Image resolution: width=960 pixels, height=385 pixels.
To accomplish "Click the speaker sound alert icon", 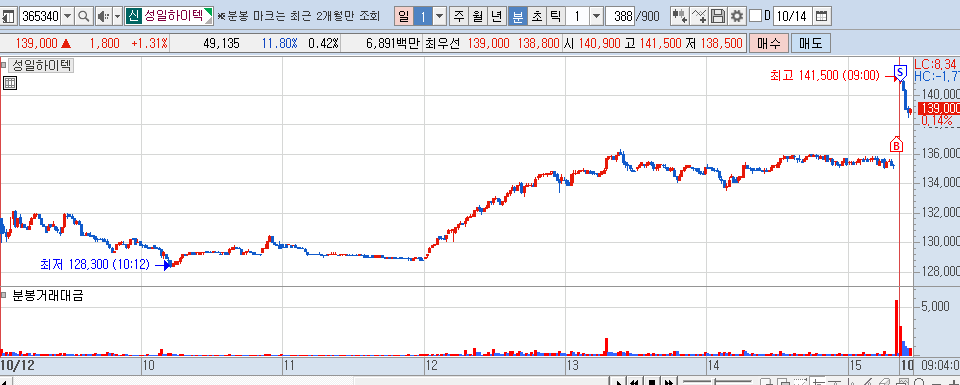I will coord(103,16).
